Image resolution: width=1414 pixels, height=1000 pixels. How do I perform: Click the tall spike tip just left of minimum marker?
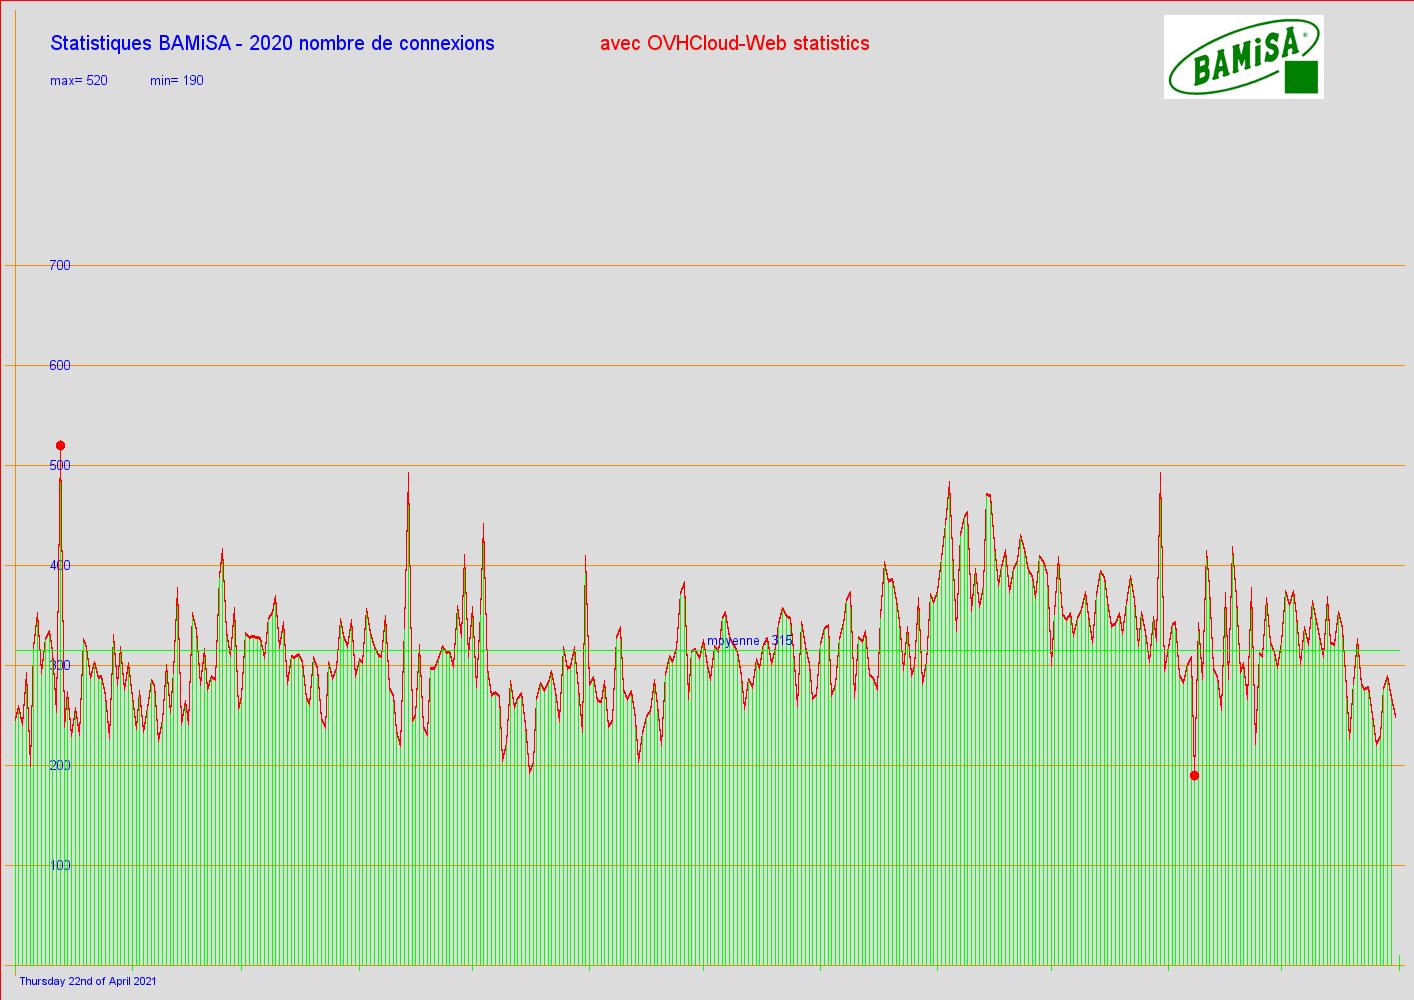click(x=1160, y=474)
